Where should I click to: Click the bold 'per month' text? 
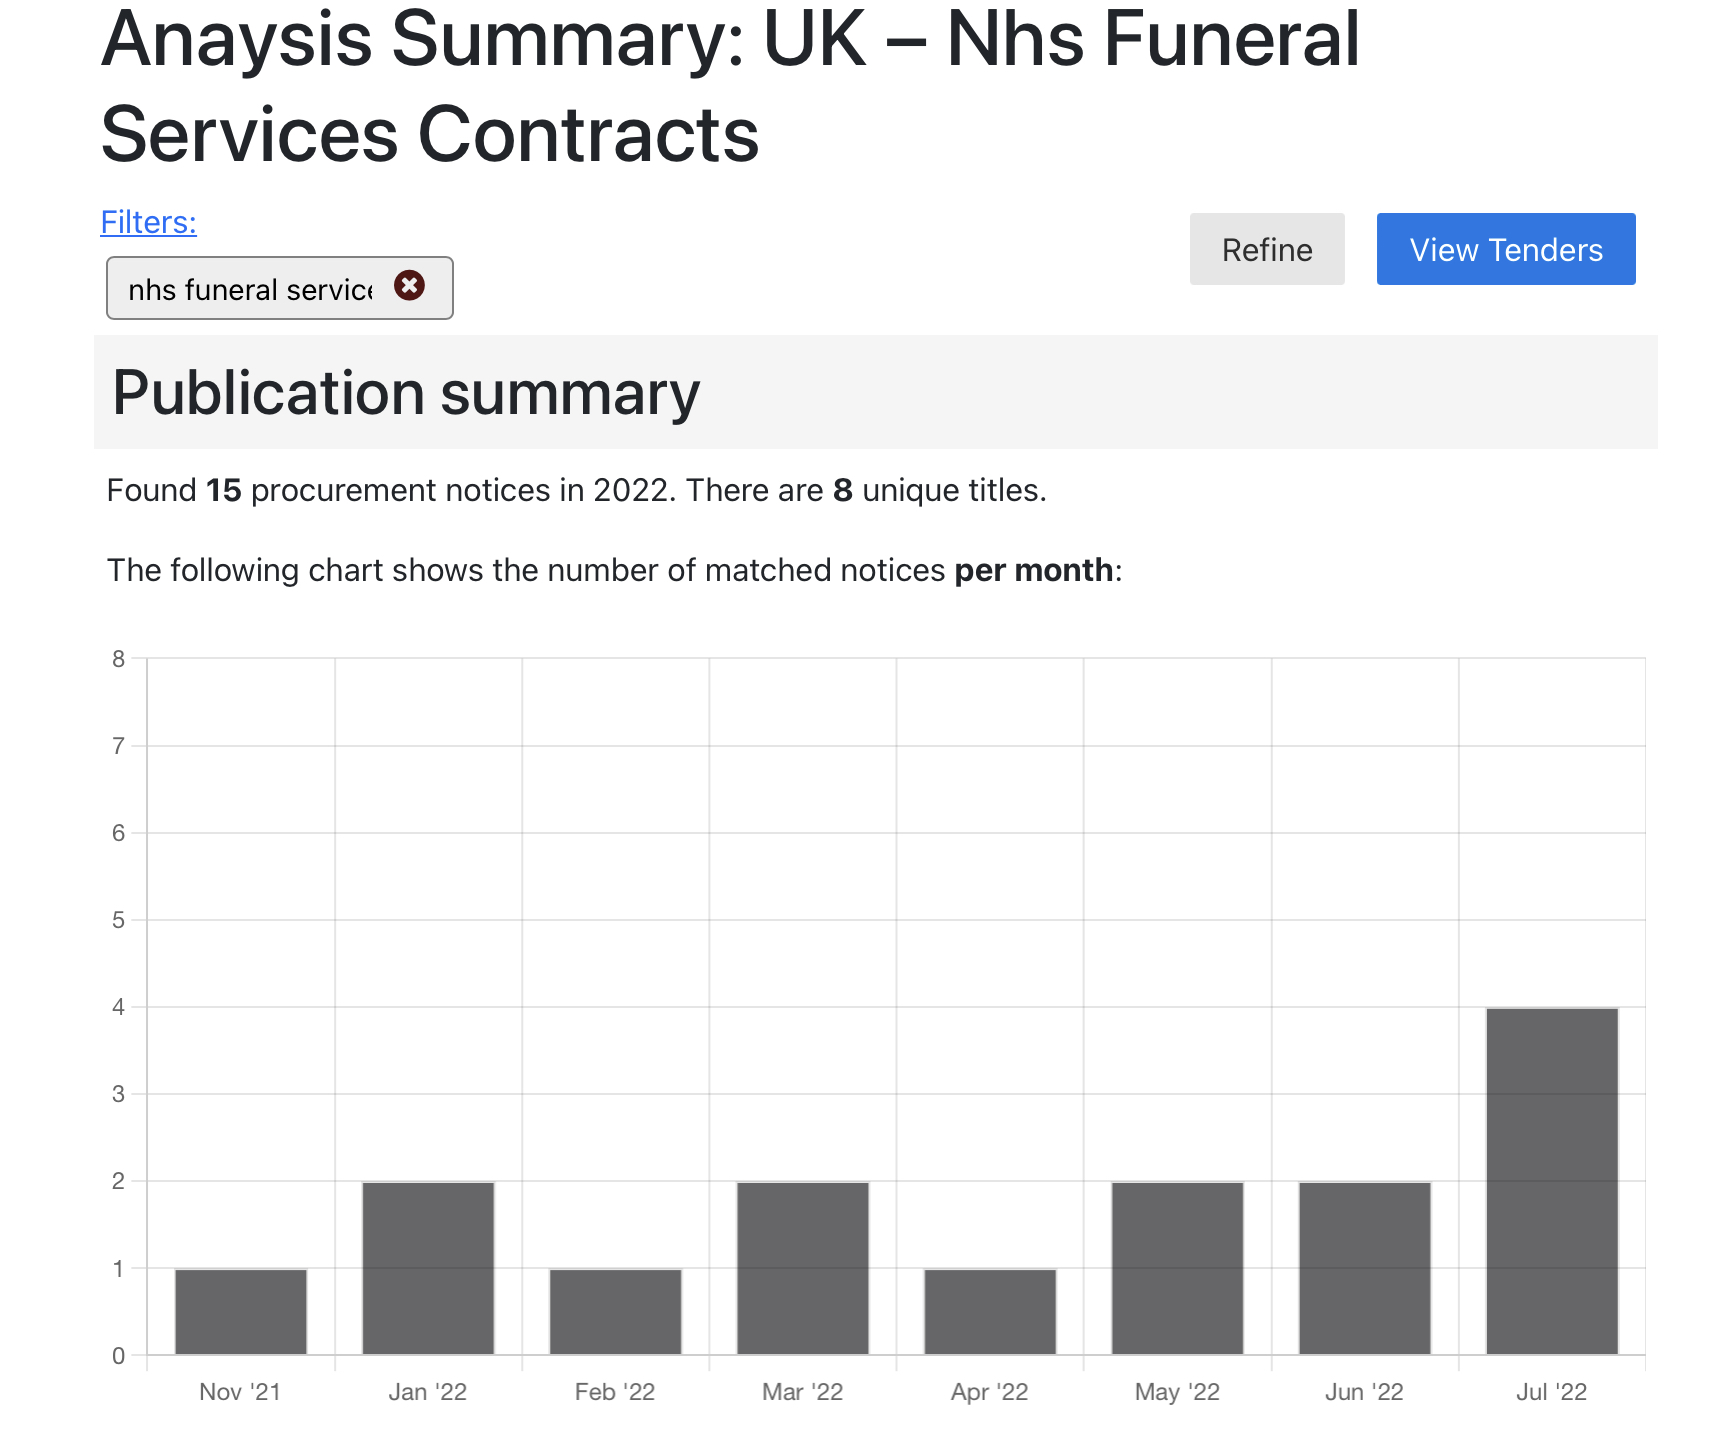(x=1034, y=570)
